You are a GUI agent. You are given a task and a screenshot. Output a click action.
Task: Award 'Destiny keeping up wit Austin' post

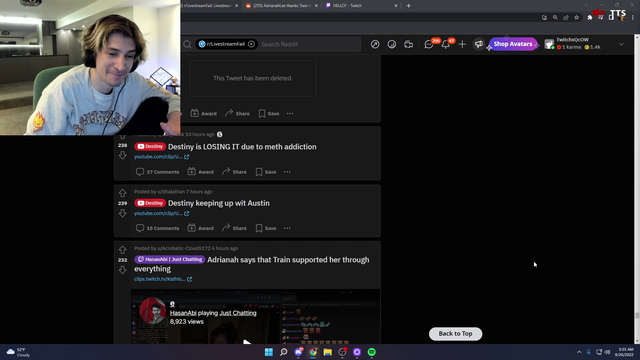click(x=201, y=228)
